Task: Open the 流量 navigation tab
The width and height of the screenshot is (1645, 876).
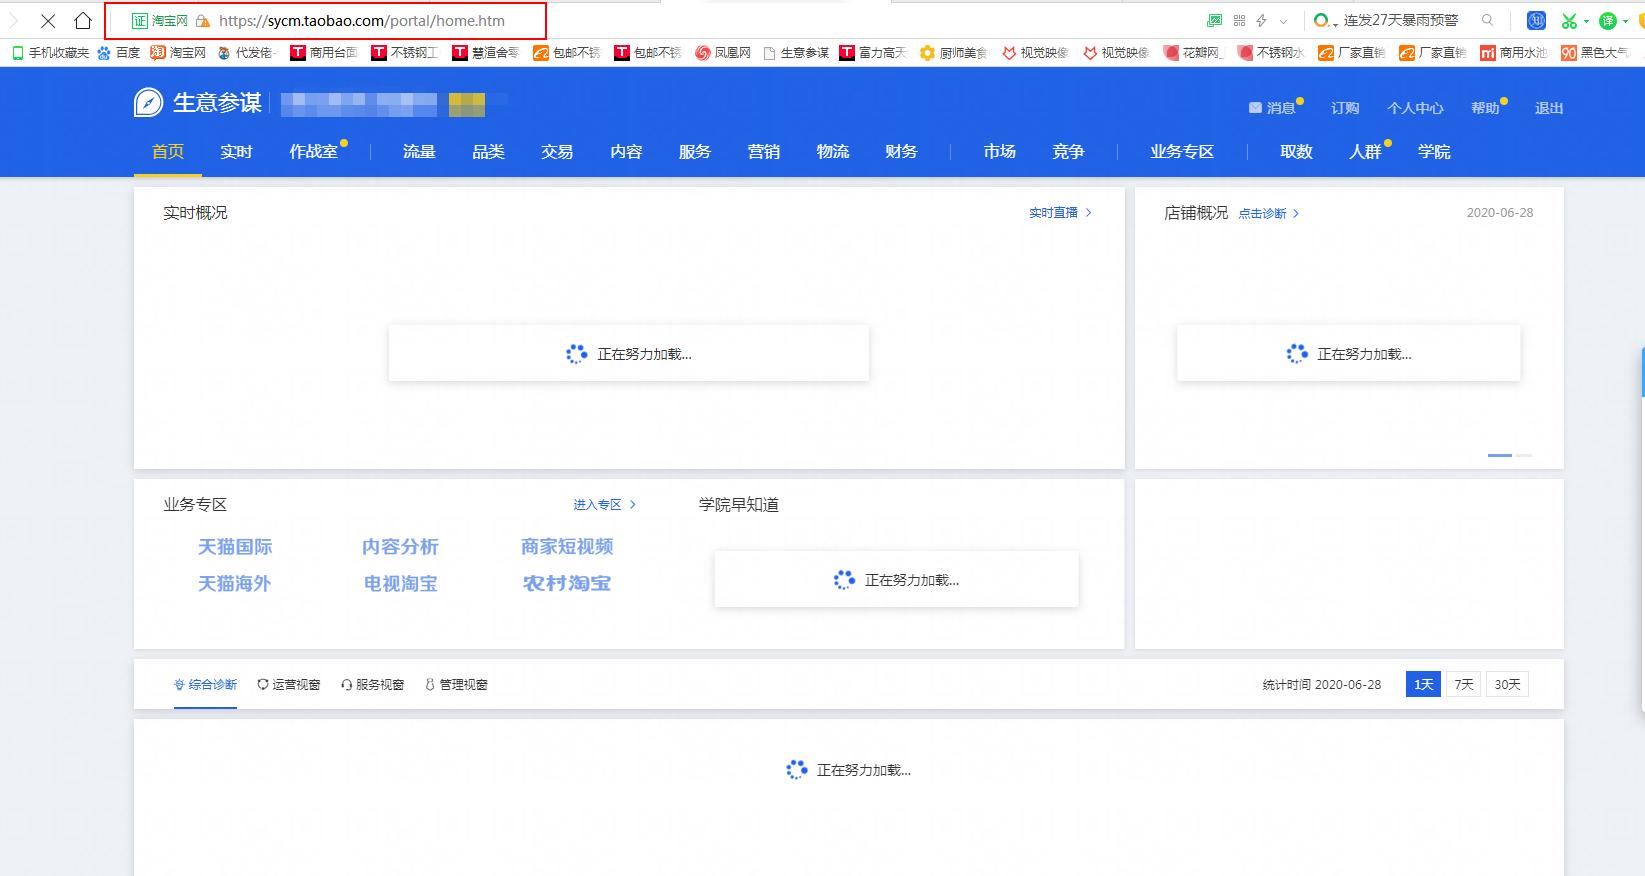Action: pos(419,152)
